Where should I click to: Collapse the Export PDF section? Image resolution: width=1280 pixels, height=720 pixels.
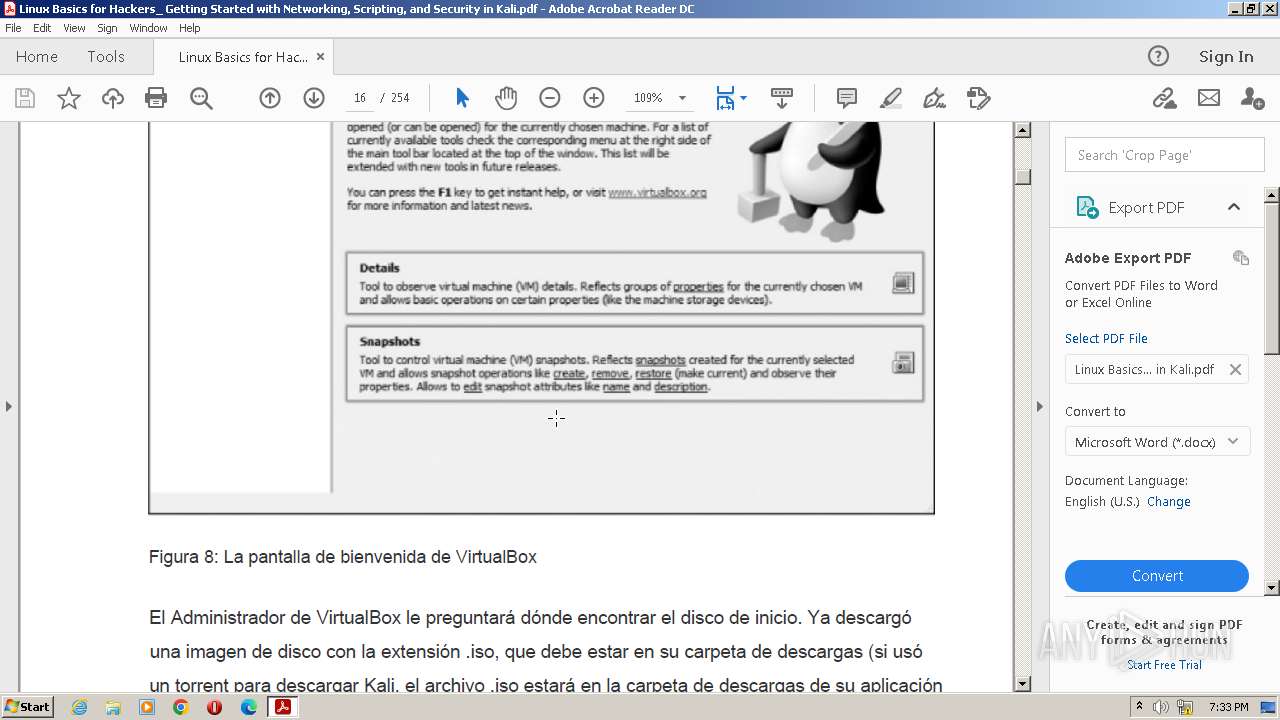1234,207
